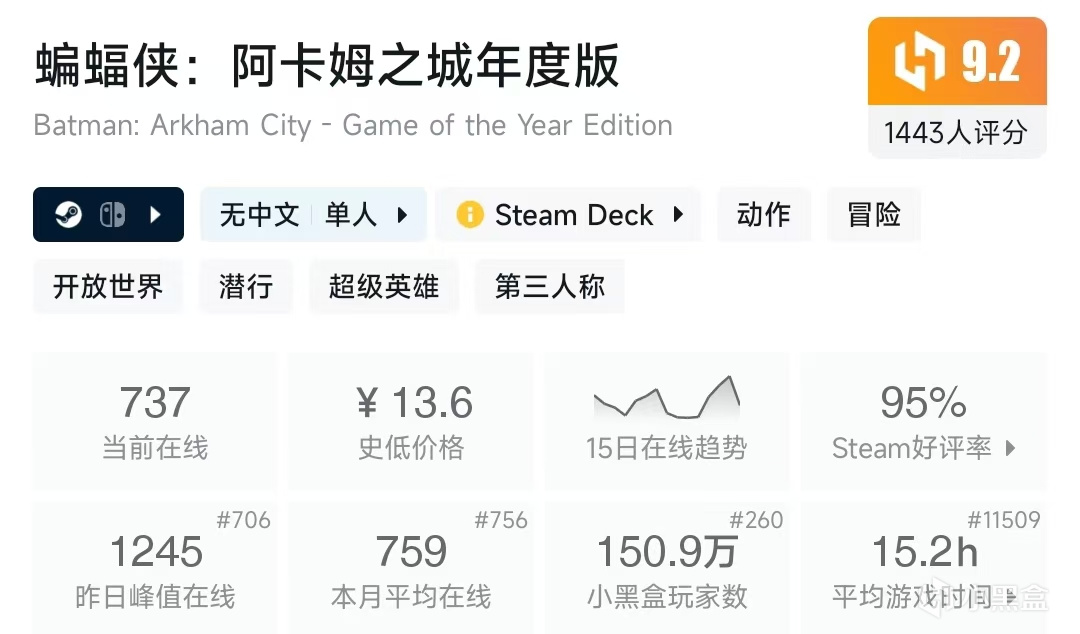Image resolution: width=1080 pixels, height=634 pixels.
Task: Open the 1443人评分 rating count
Action: tap(956, 132)
